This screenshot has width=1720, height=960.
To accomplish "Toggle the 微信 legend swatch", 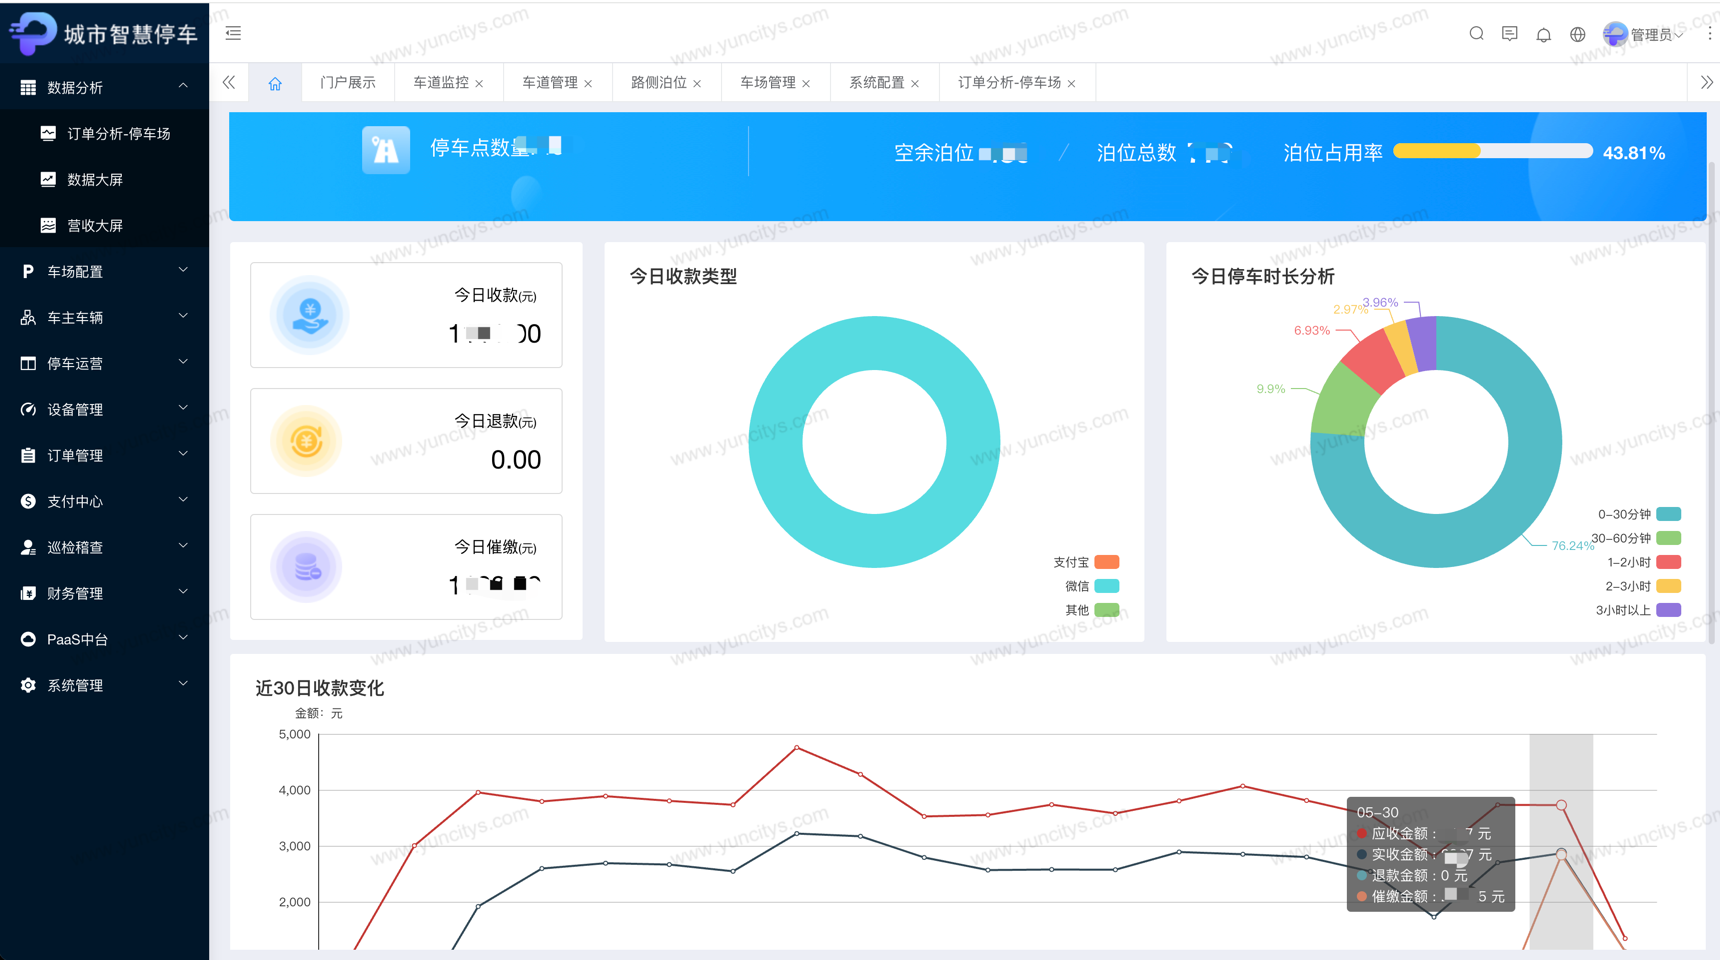I will pyautogui.click(x=1107, y=586).
